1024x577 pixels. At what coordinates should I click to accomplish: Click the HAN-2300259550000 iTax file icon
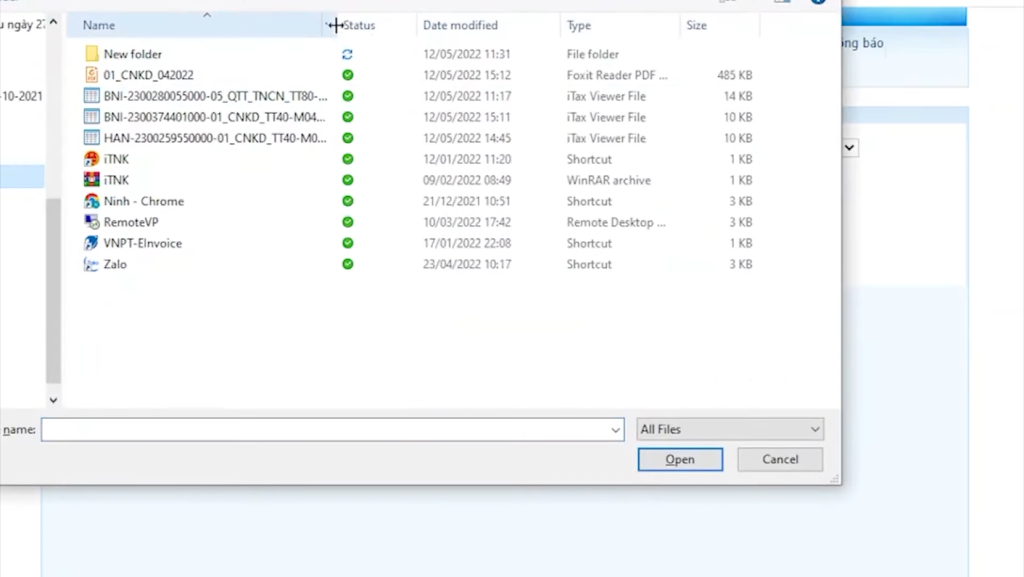(x=91, y=138)
